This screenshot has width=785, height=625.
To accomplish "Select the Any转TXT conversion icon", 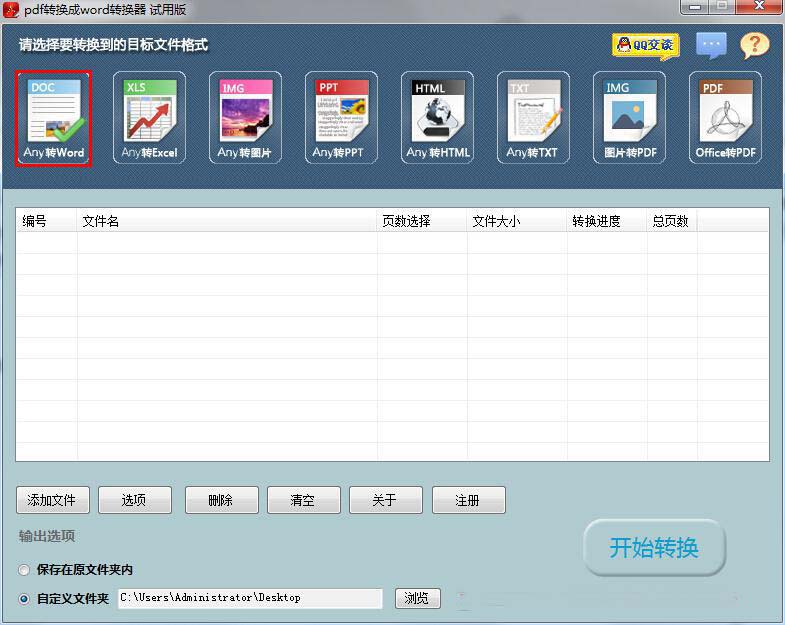I will click(533, 118).
